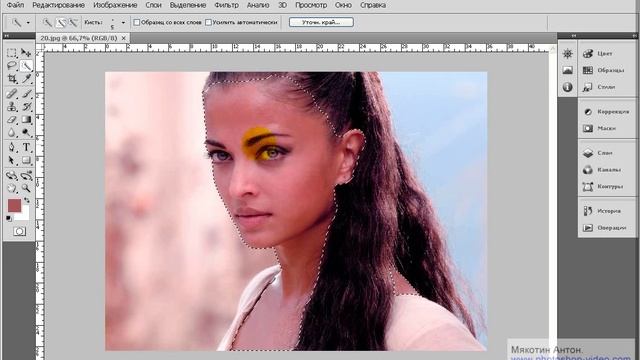Select the Blur tool
Image resolution: width=640 pixels, height=360 pixels.
pyautogui.click(x=11, y=133)
